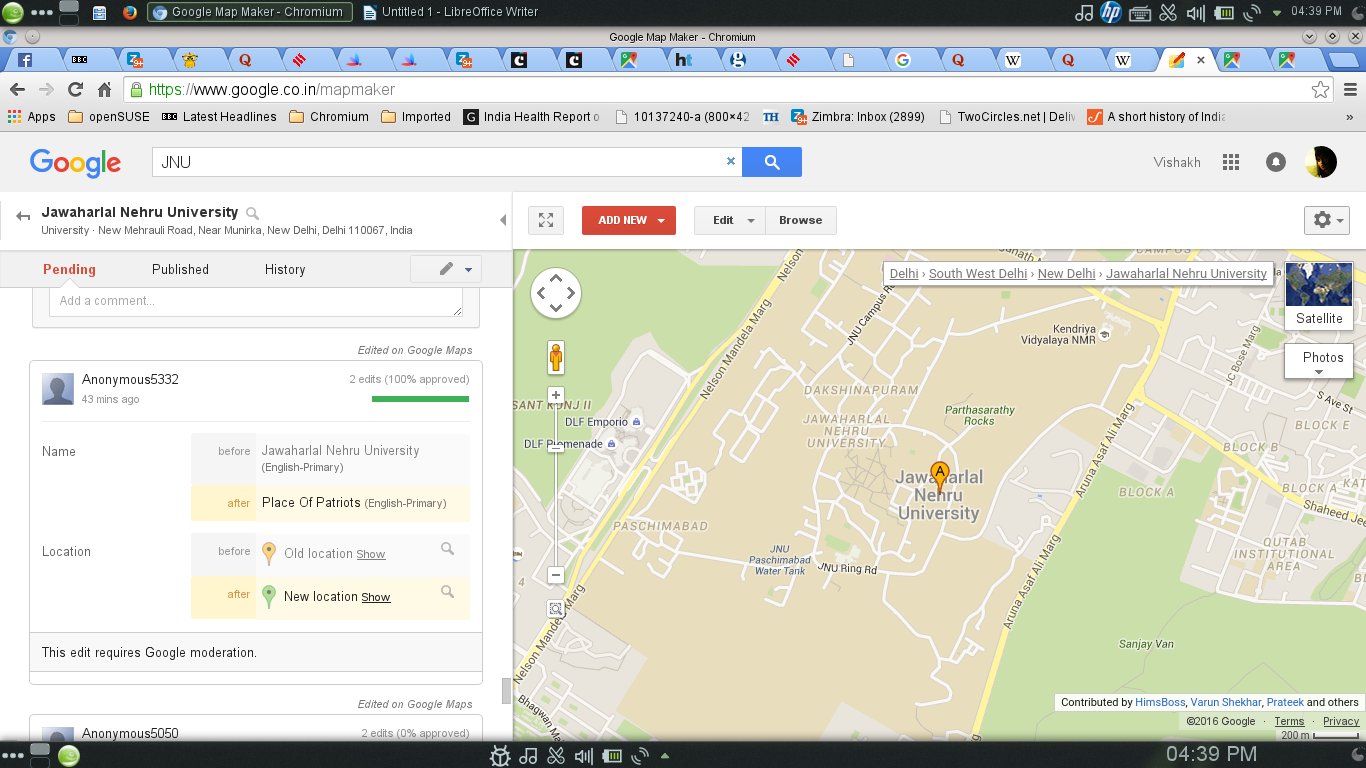
Task: Show the new location
Action: click(376, 597)
